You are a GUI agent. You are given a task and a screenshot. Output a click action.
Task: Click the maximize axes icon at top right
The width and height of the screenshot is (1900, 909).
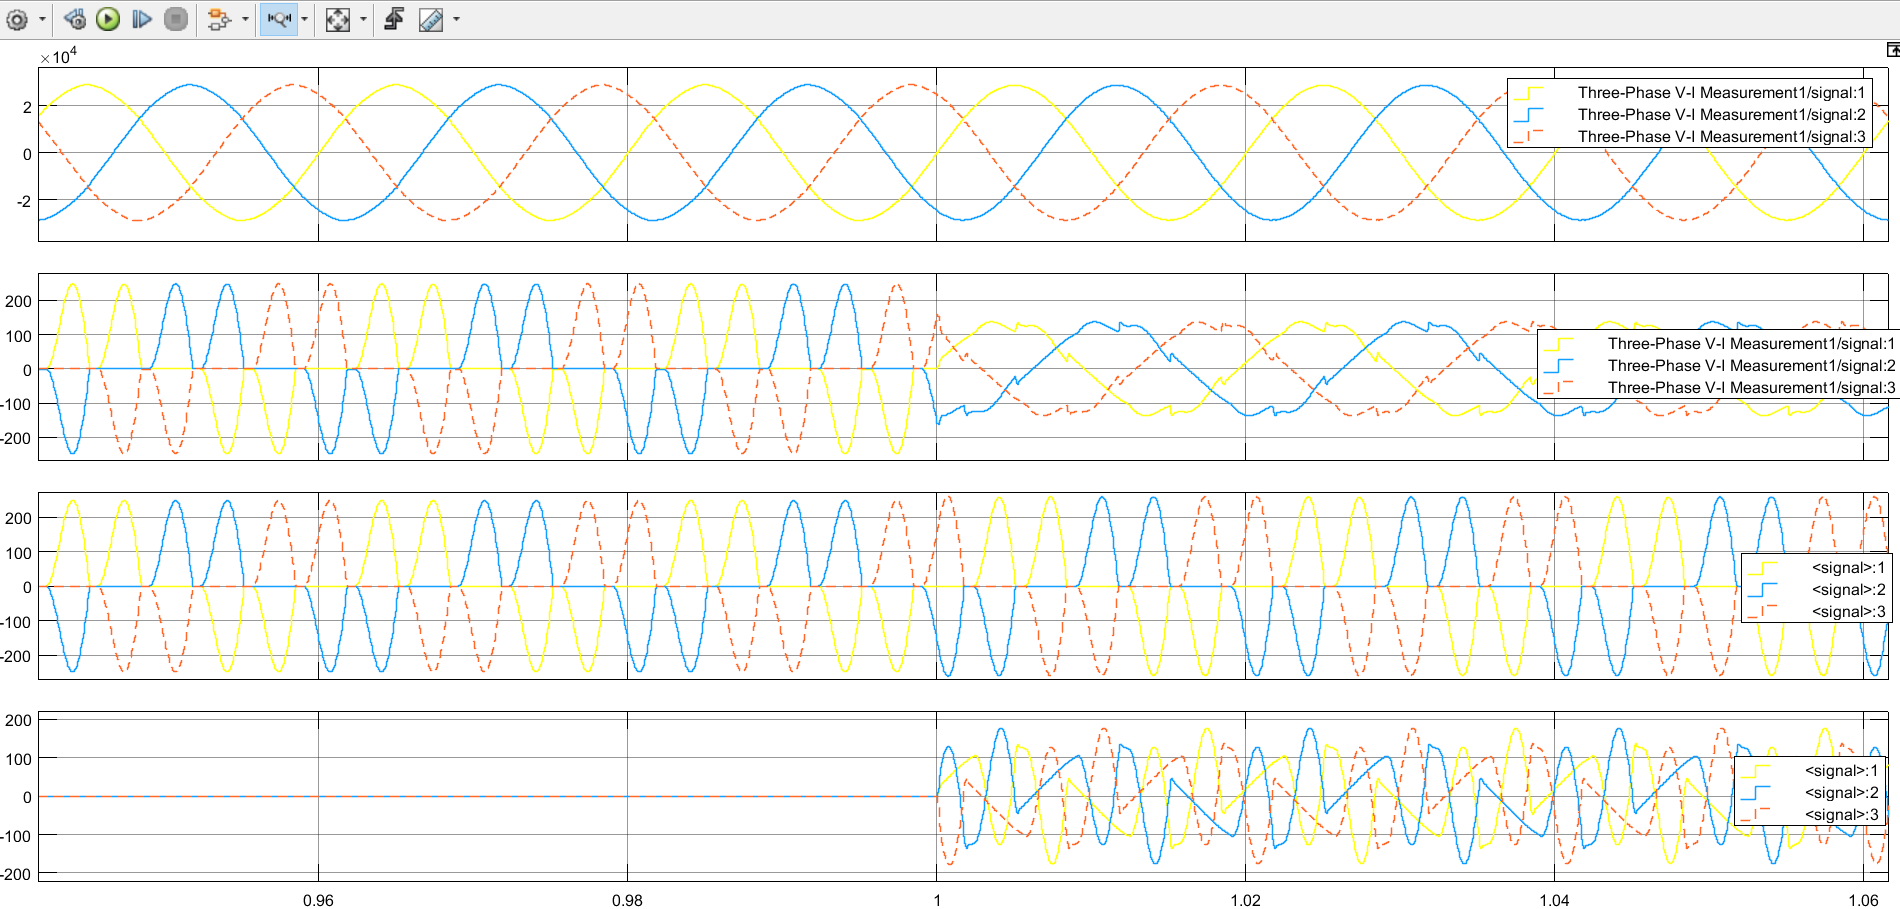tap(1892, 50)
